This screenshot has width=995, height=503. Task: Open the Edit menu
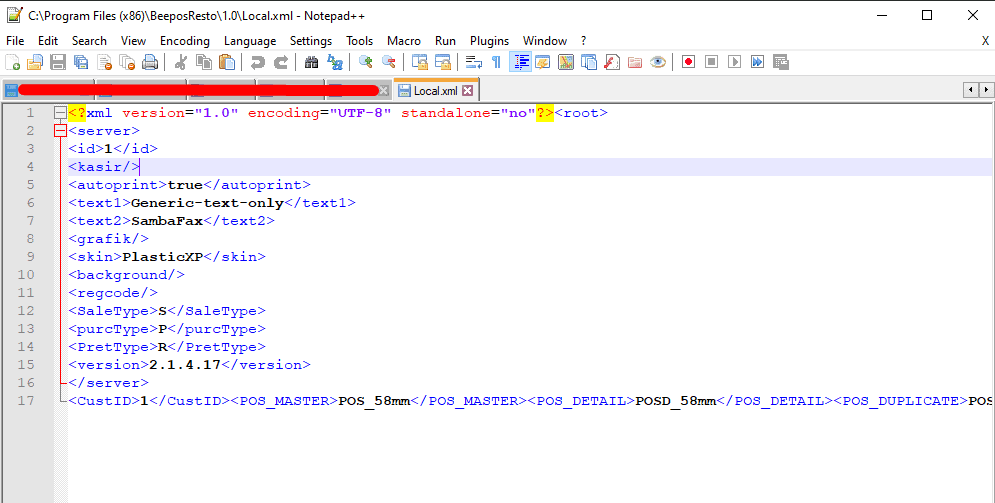48,41
